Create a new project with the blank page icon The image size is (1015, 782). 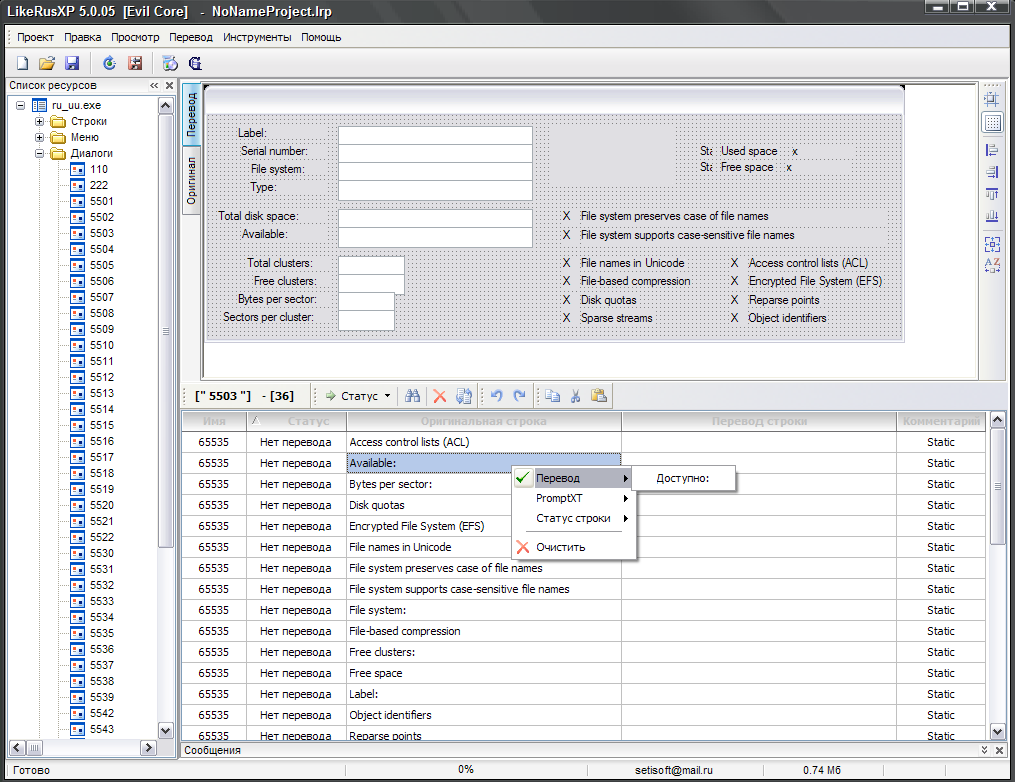point(23,63)
